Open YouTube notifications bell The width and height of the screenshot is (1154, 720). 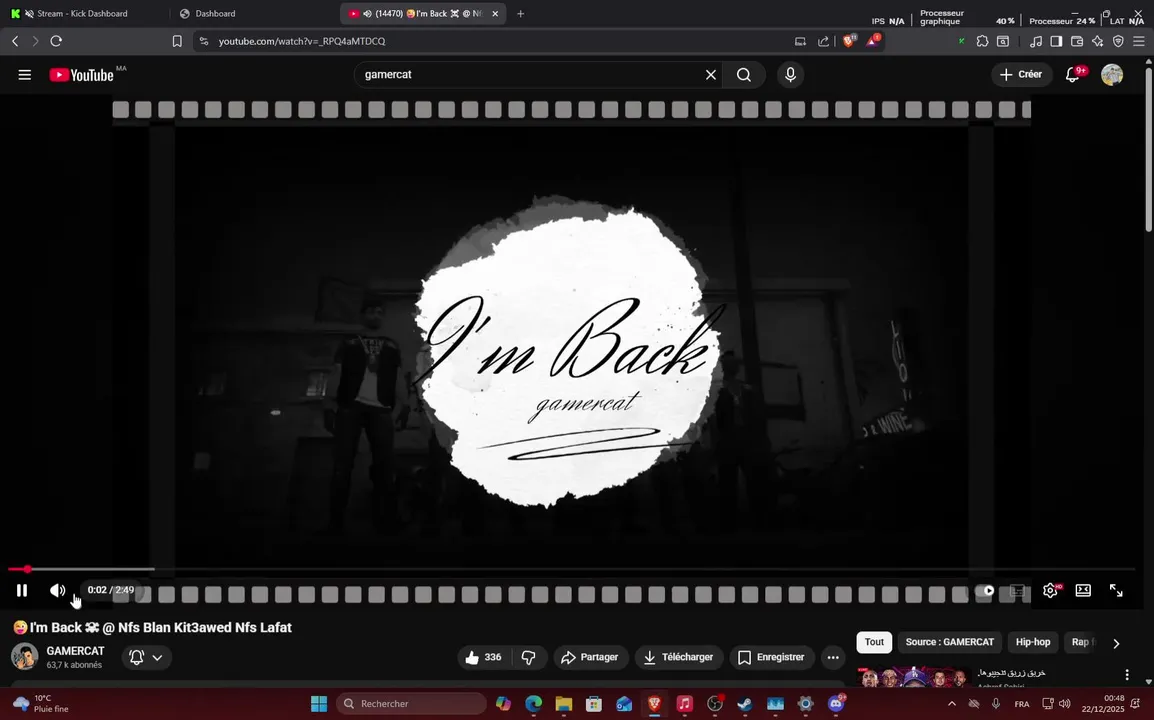coord(1074,74)
